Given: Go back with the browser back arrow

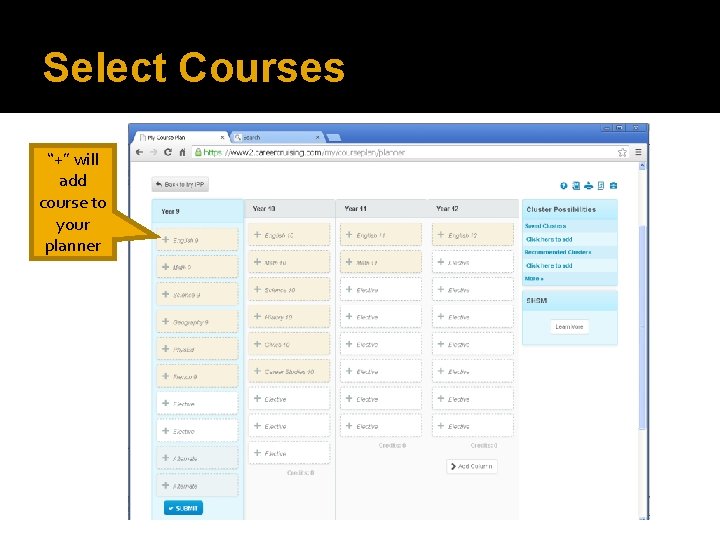Looking at the screenshot, I should 140,152.
